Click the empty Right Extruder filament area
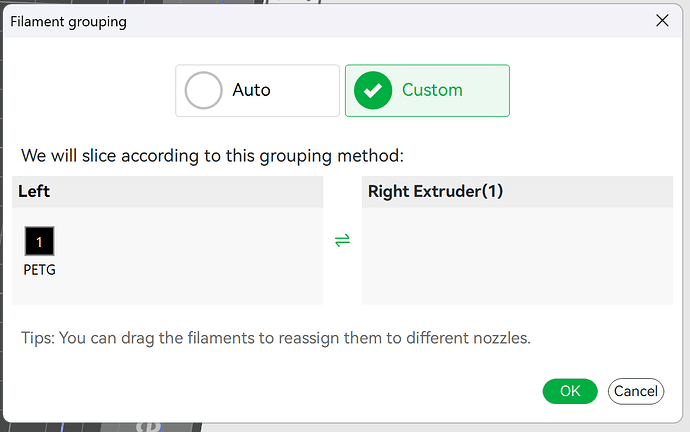This screenshot has height=432, width=690. [518, 256]
